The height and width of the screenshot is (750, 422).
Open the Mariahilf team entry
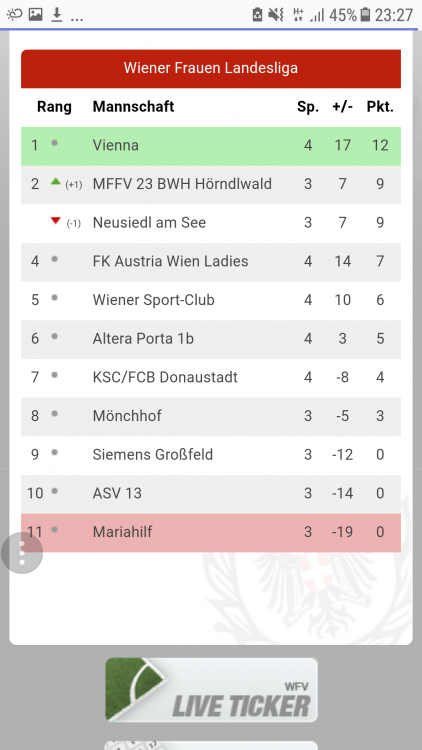click(211, 533)
